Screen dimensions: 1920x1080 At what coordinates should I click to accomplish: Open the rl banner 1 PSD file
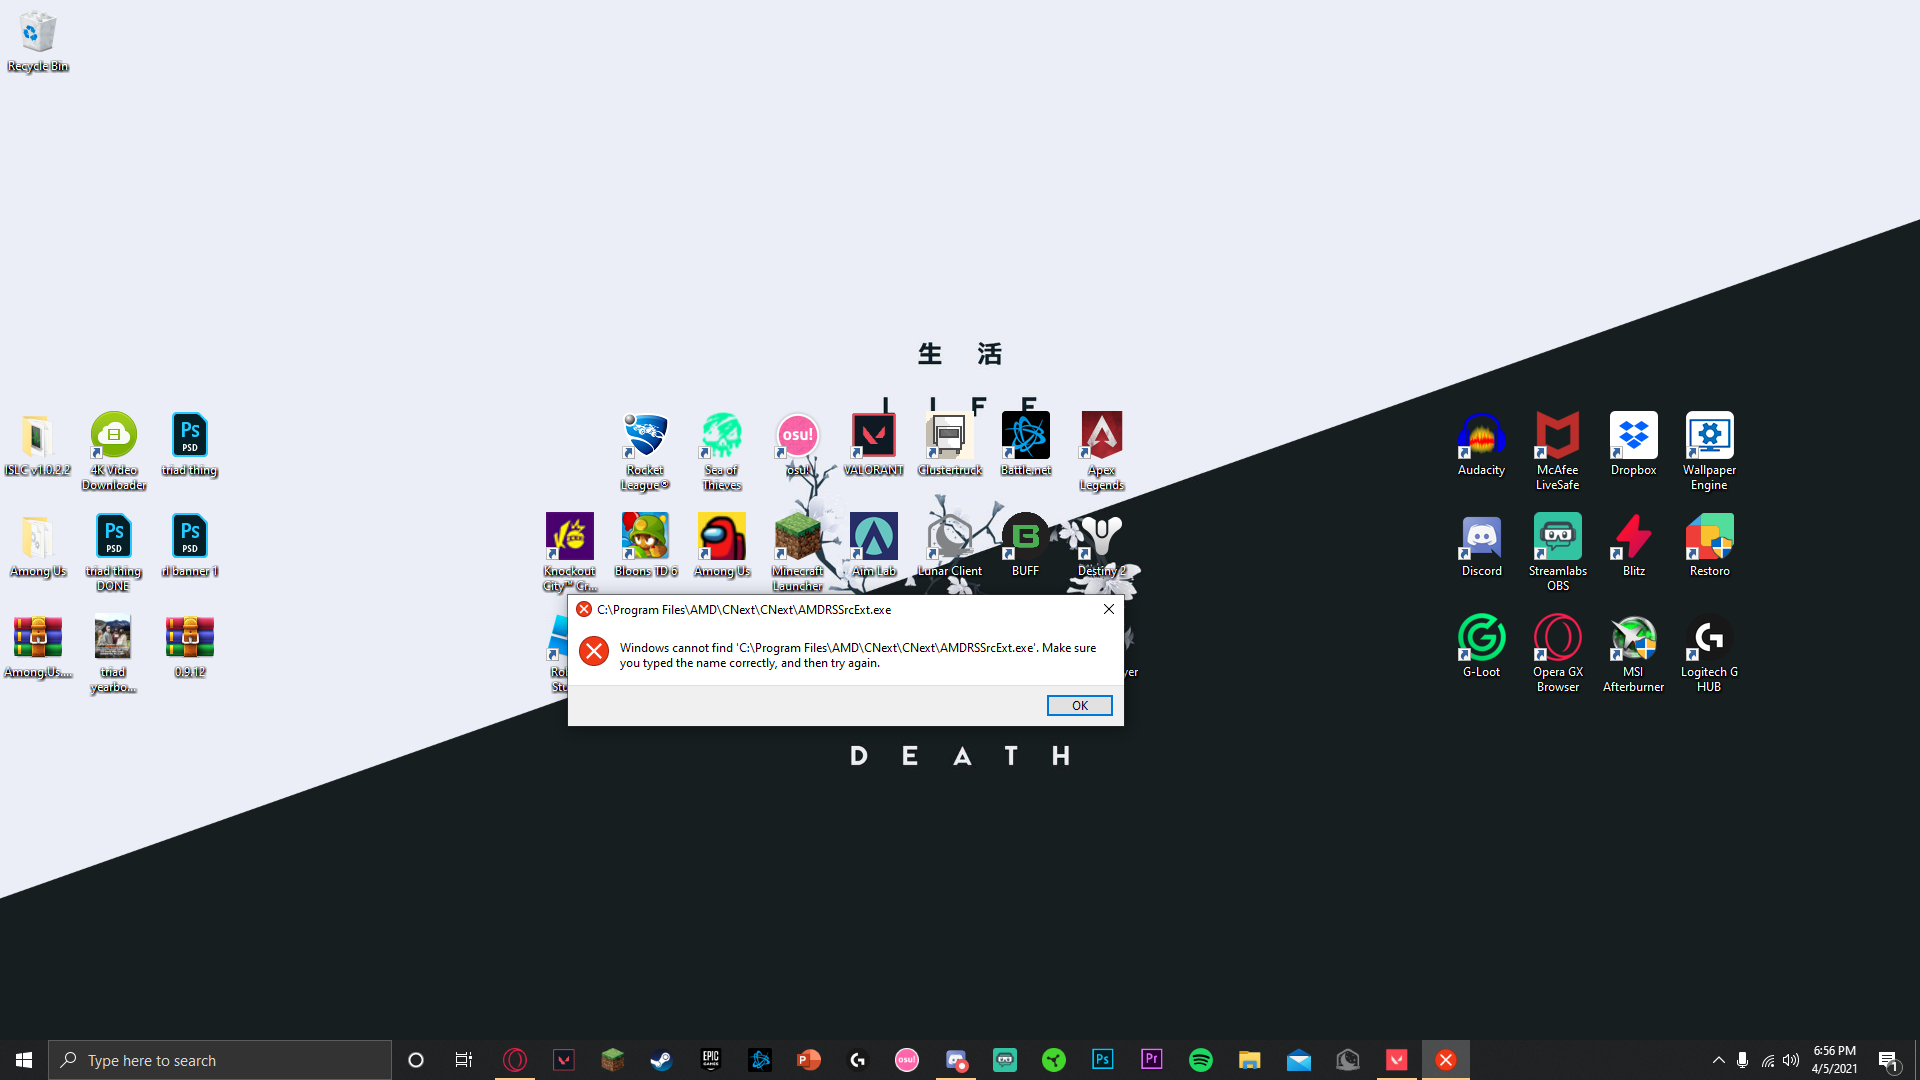point(190,546)
